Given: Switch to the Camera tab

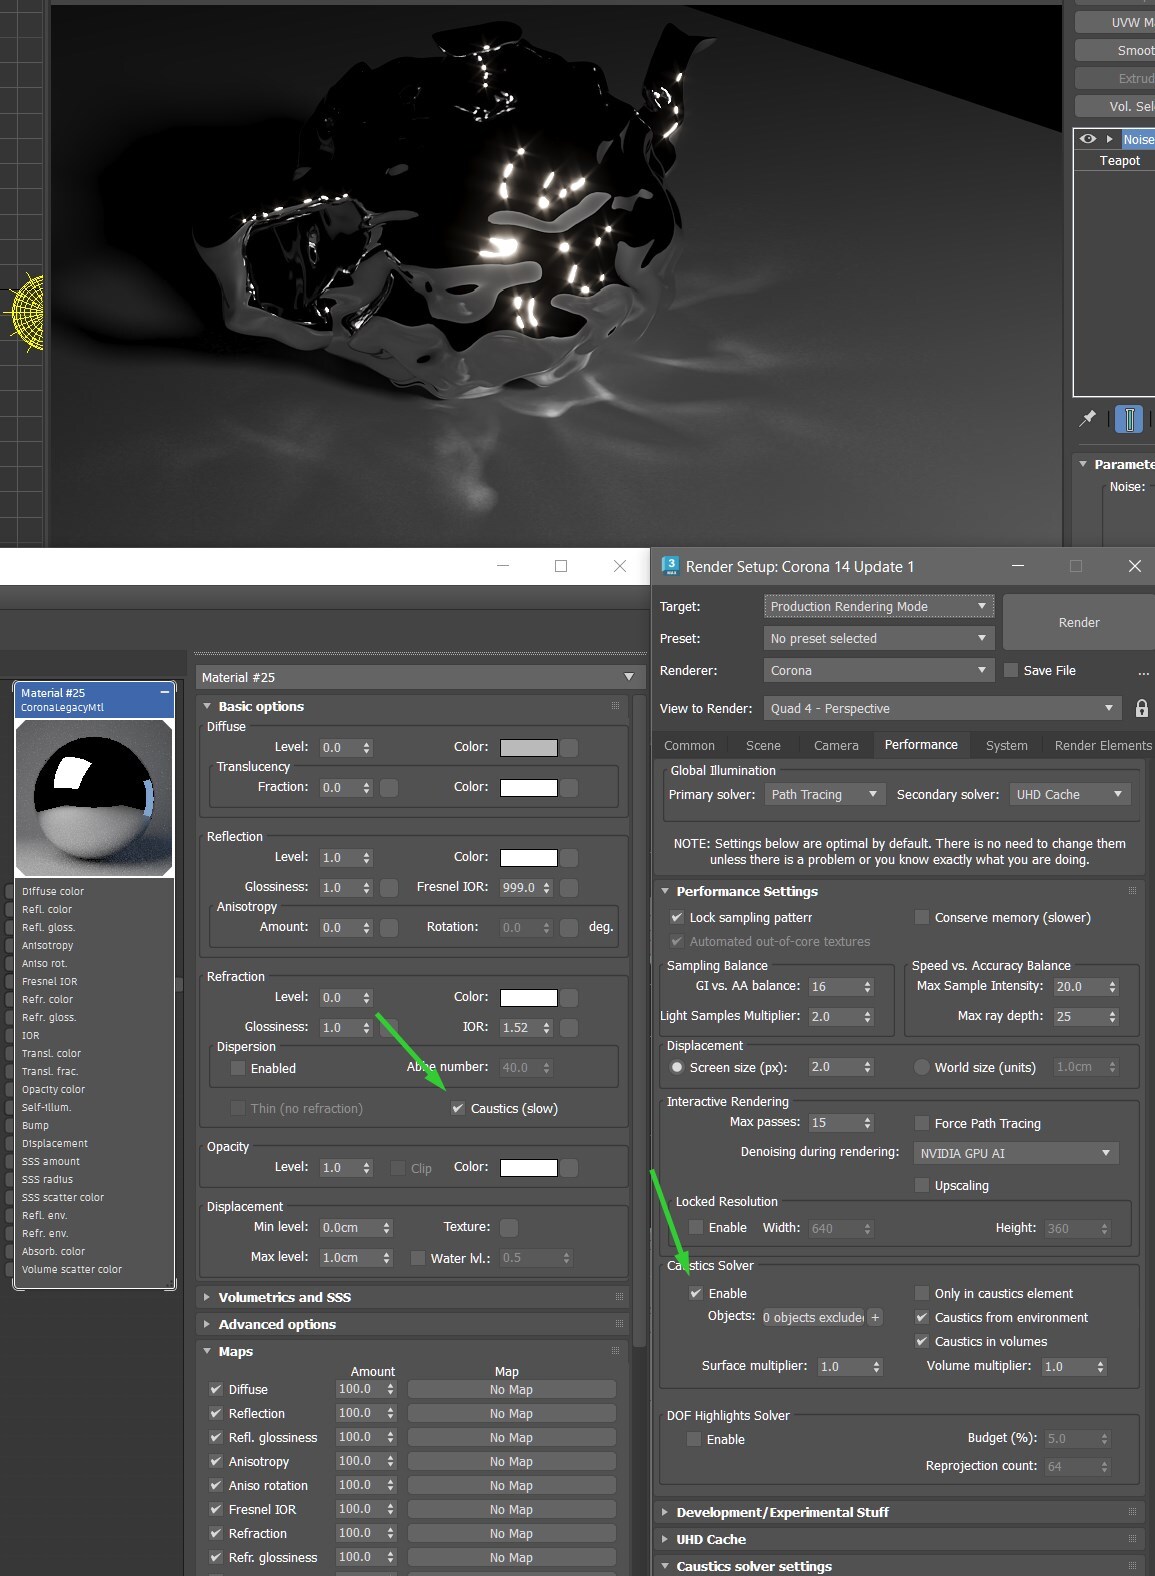Looking at the screenshot, I should (x=836, y=745).
